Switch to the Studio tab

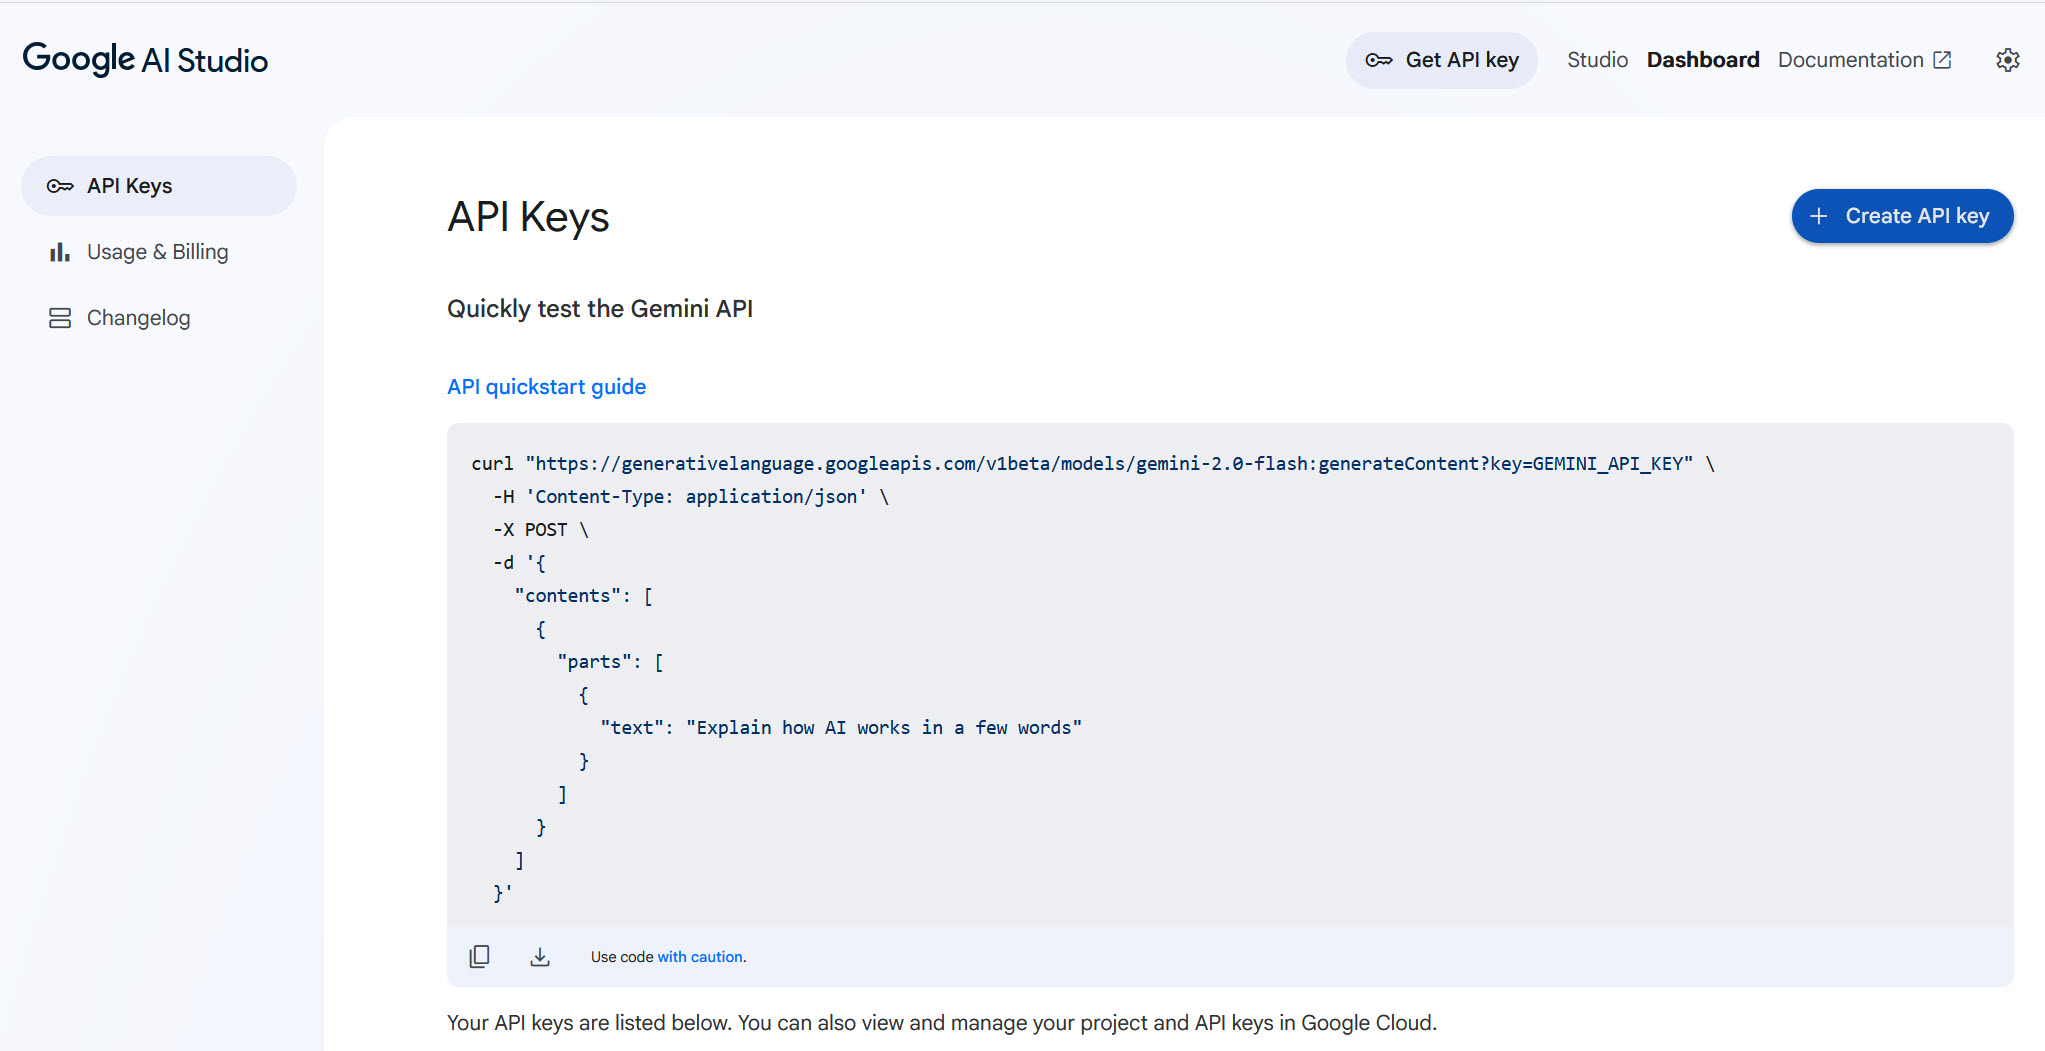(x=1596, y=59)
